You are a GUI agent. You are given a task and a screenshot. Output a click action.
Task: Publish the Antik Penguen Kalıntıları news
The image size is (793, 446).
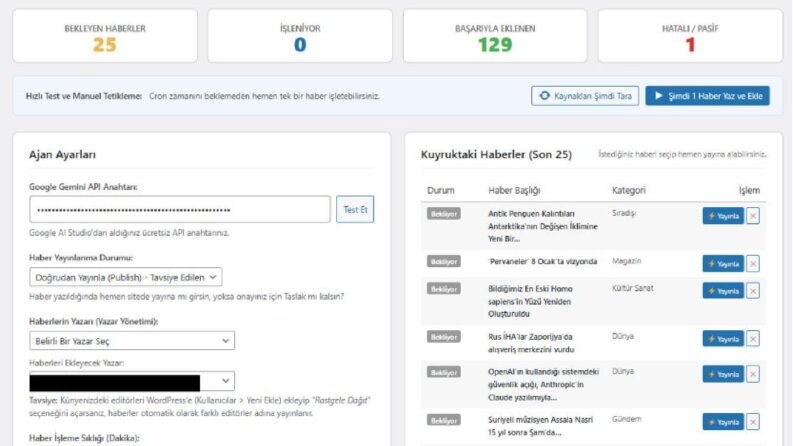[723, 216]
